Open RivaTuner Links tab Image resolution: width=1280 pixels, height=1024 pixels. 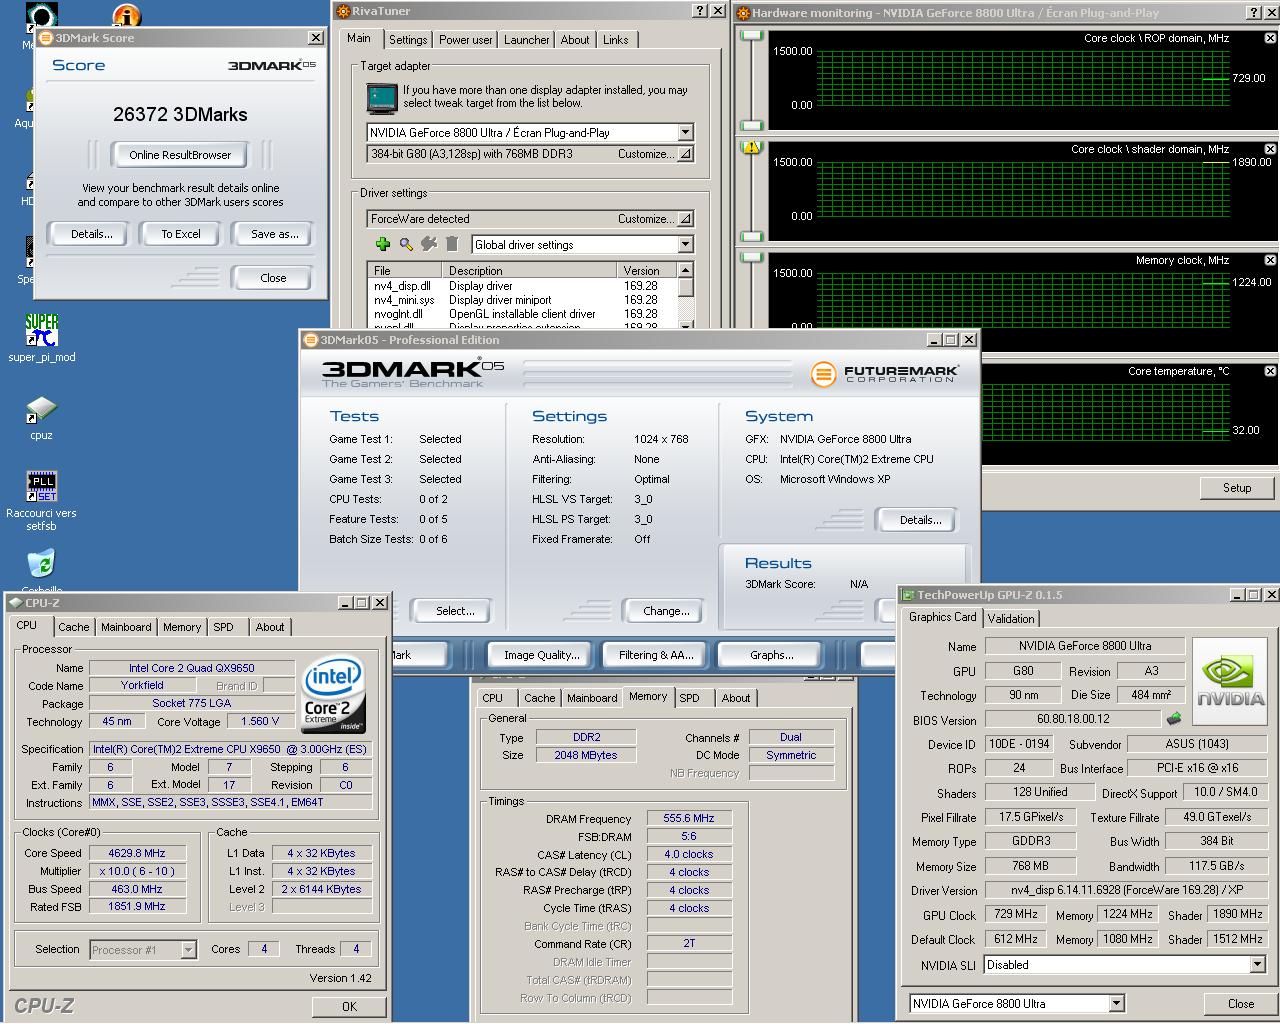click(616, 40)
